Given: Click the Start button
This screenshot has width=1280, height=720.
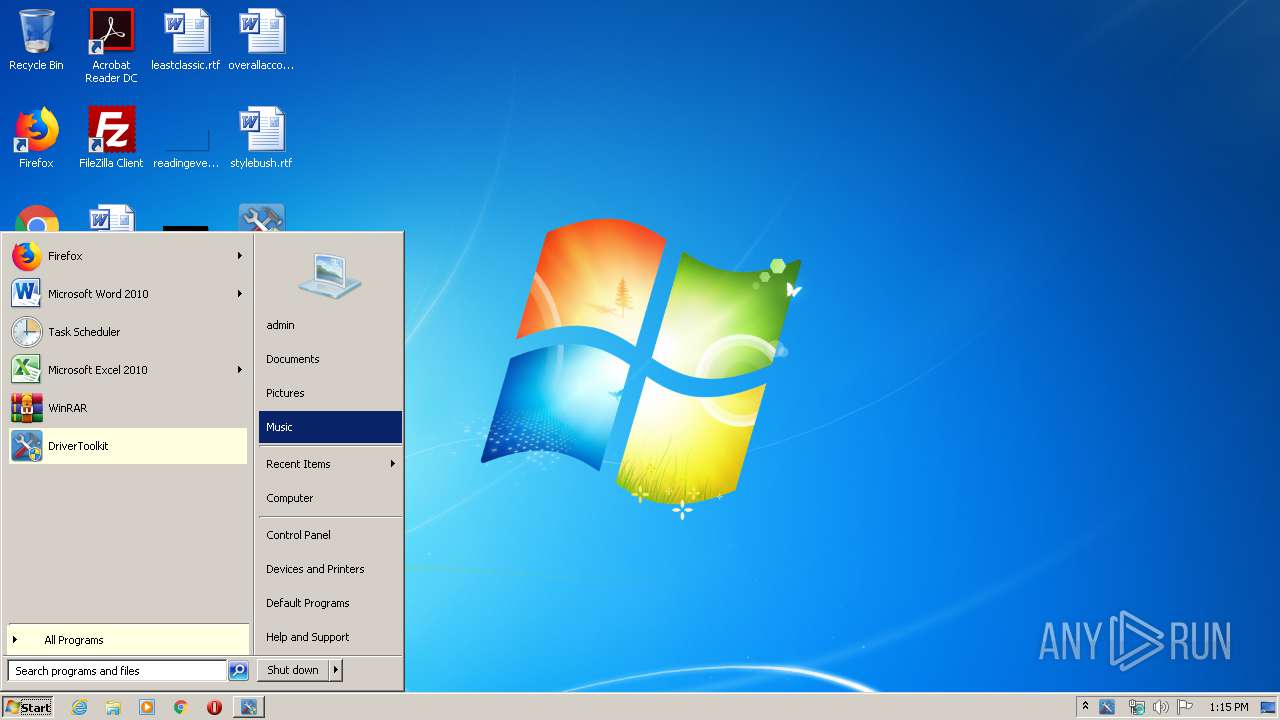Looking at the screenshot, I should [28, 707].
